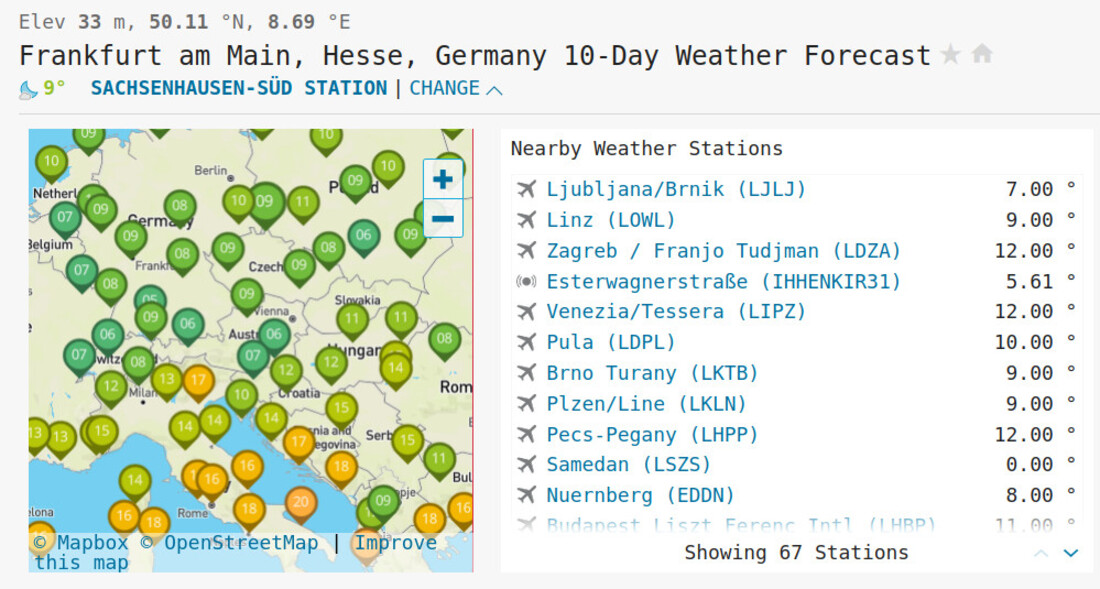This screenshot has height=589, width=1100.
Task: Click the home icon beside the forecast title
Action: [983, 53]
